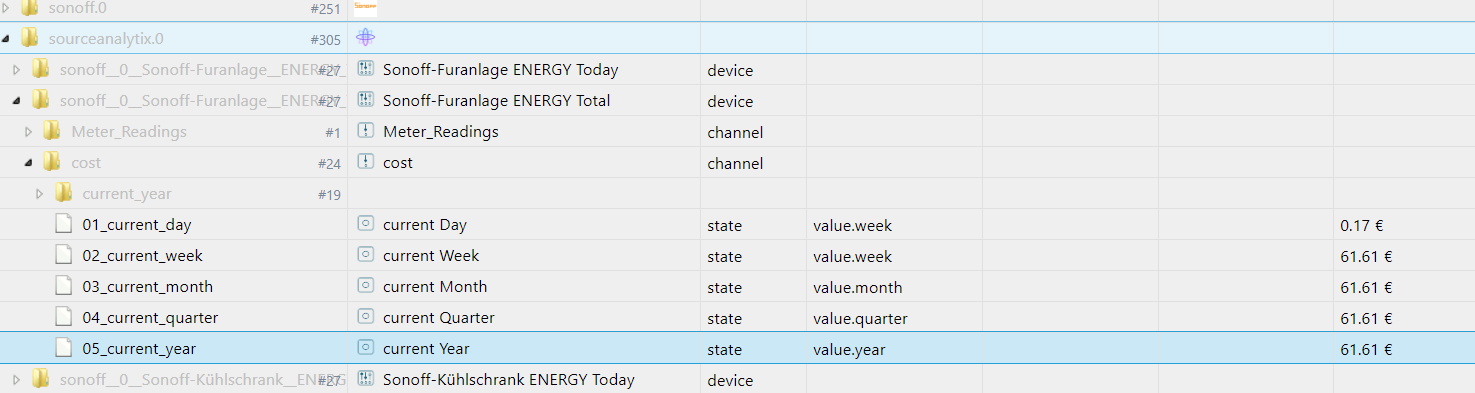Click state icon beside current Year
The width and height of the screenshot is (1475, 393).
tap(365, 348)
